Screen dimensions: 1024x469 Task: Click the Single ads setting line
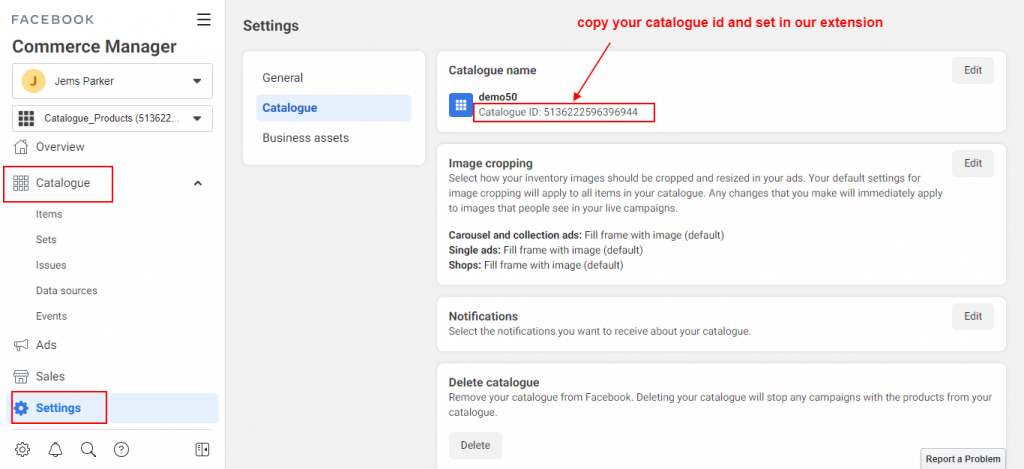click(x=546, y=250)
